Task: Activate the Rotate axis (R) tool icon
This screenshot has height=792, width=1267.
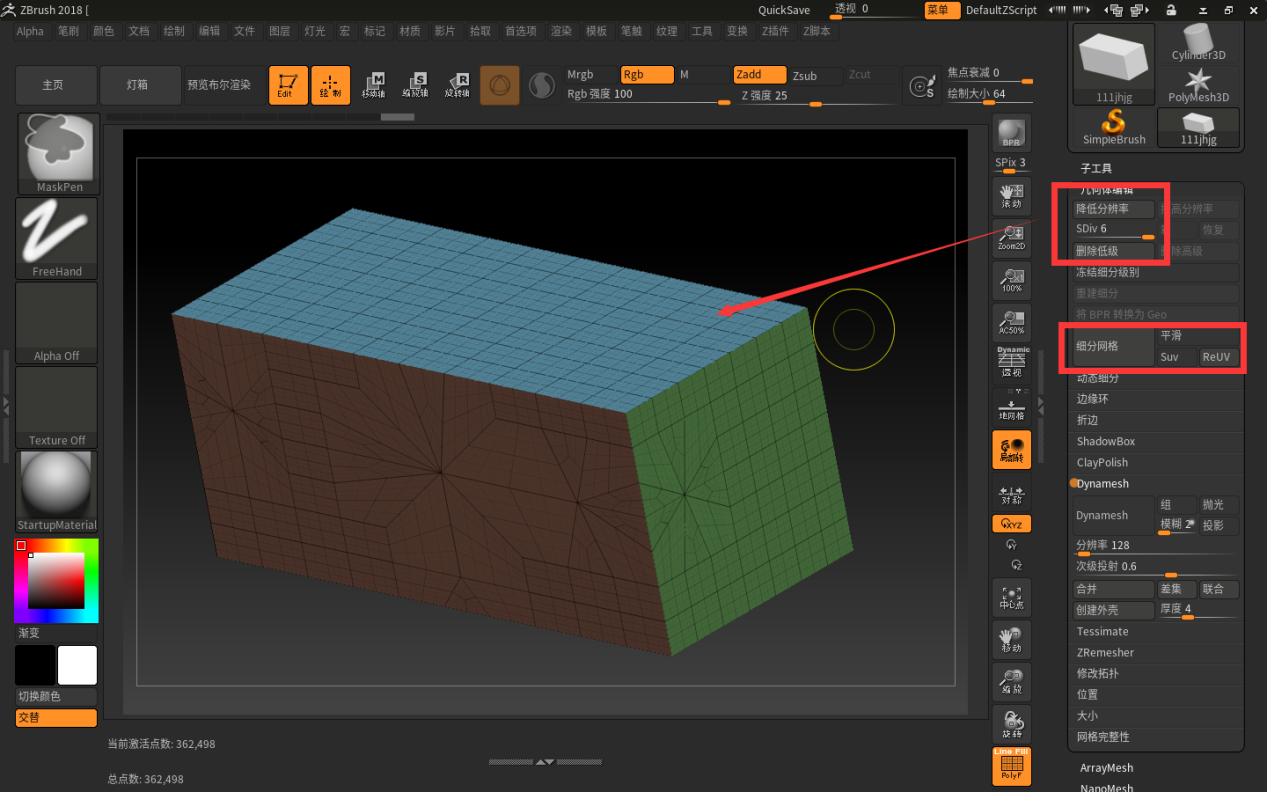Action: click(x=457, y=85)
